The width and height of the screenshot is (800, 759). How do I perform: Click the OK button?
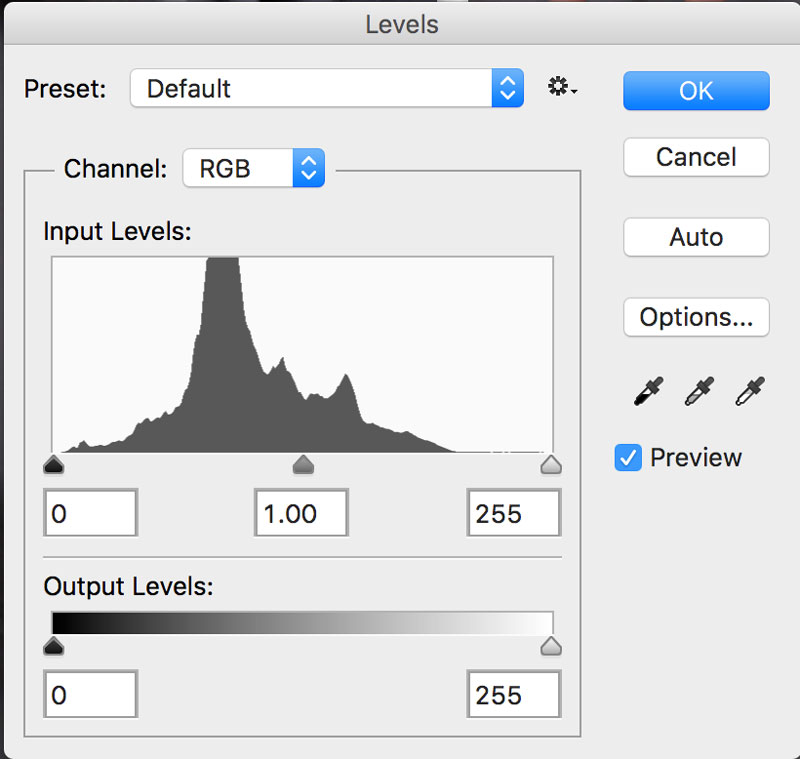(x=696, y=91)
